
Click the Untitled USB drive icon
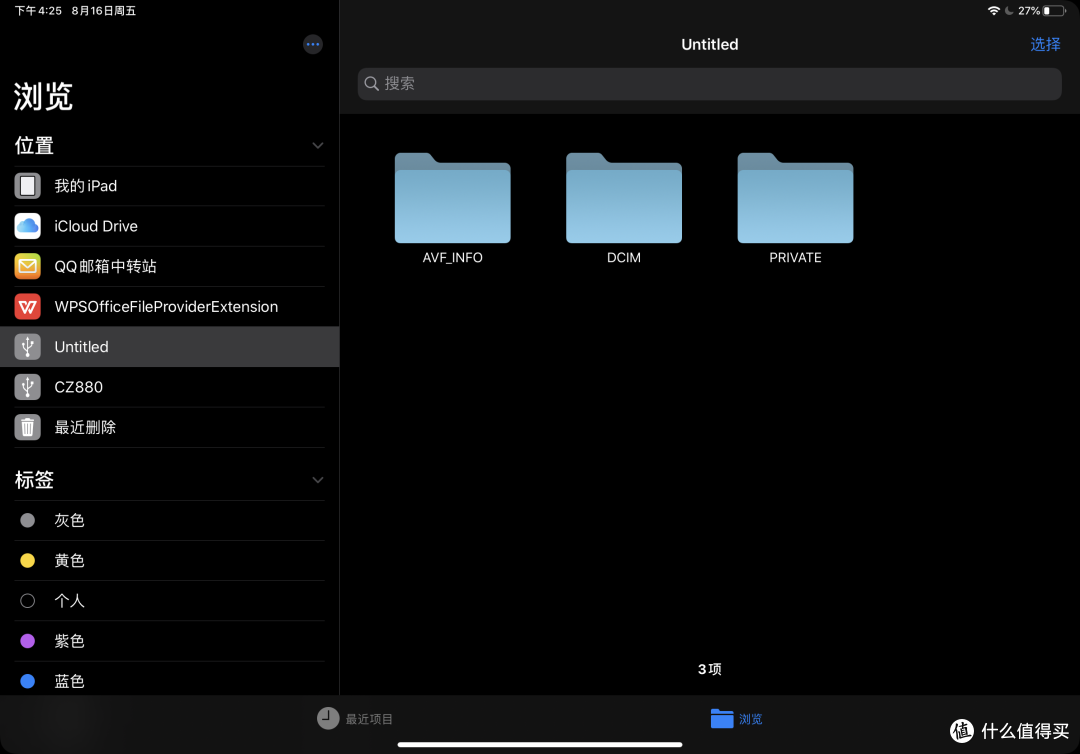click(28, 346)
